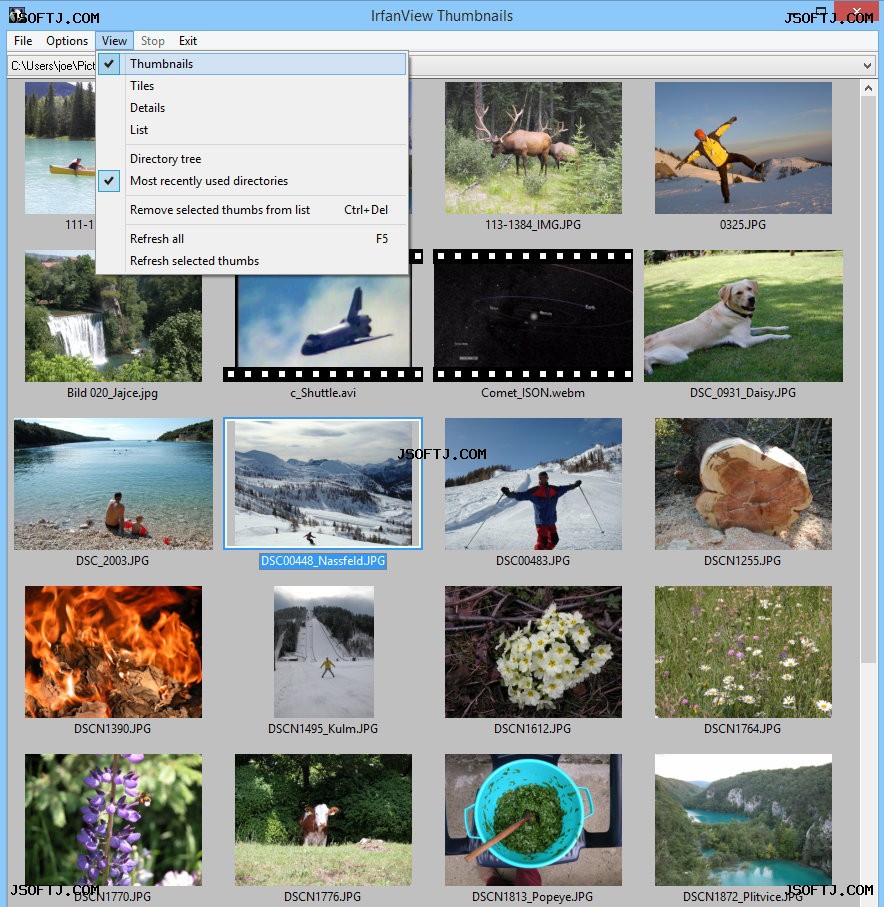Expand the directory path dropdown arrow
The image size is (884, 907).
click(x=867, y=65)
